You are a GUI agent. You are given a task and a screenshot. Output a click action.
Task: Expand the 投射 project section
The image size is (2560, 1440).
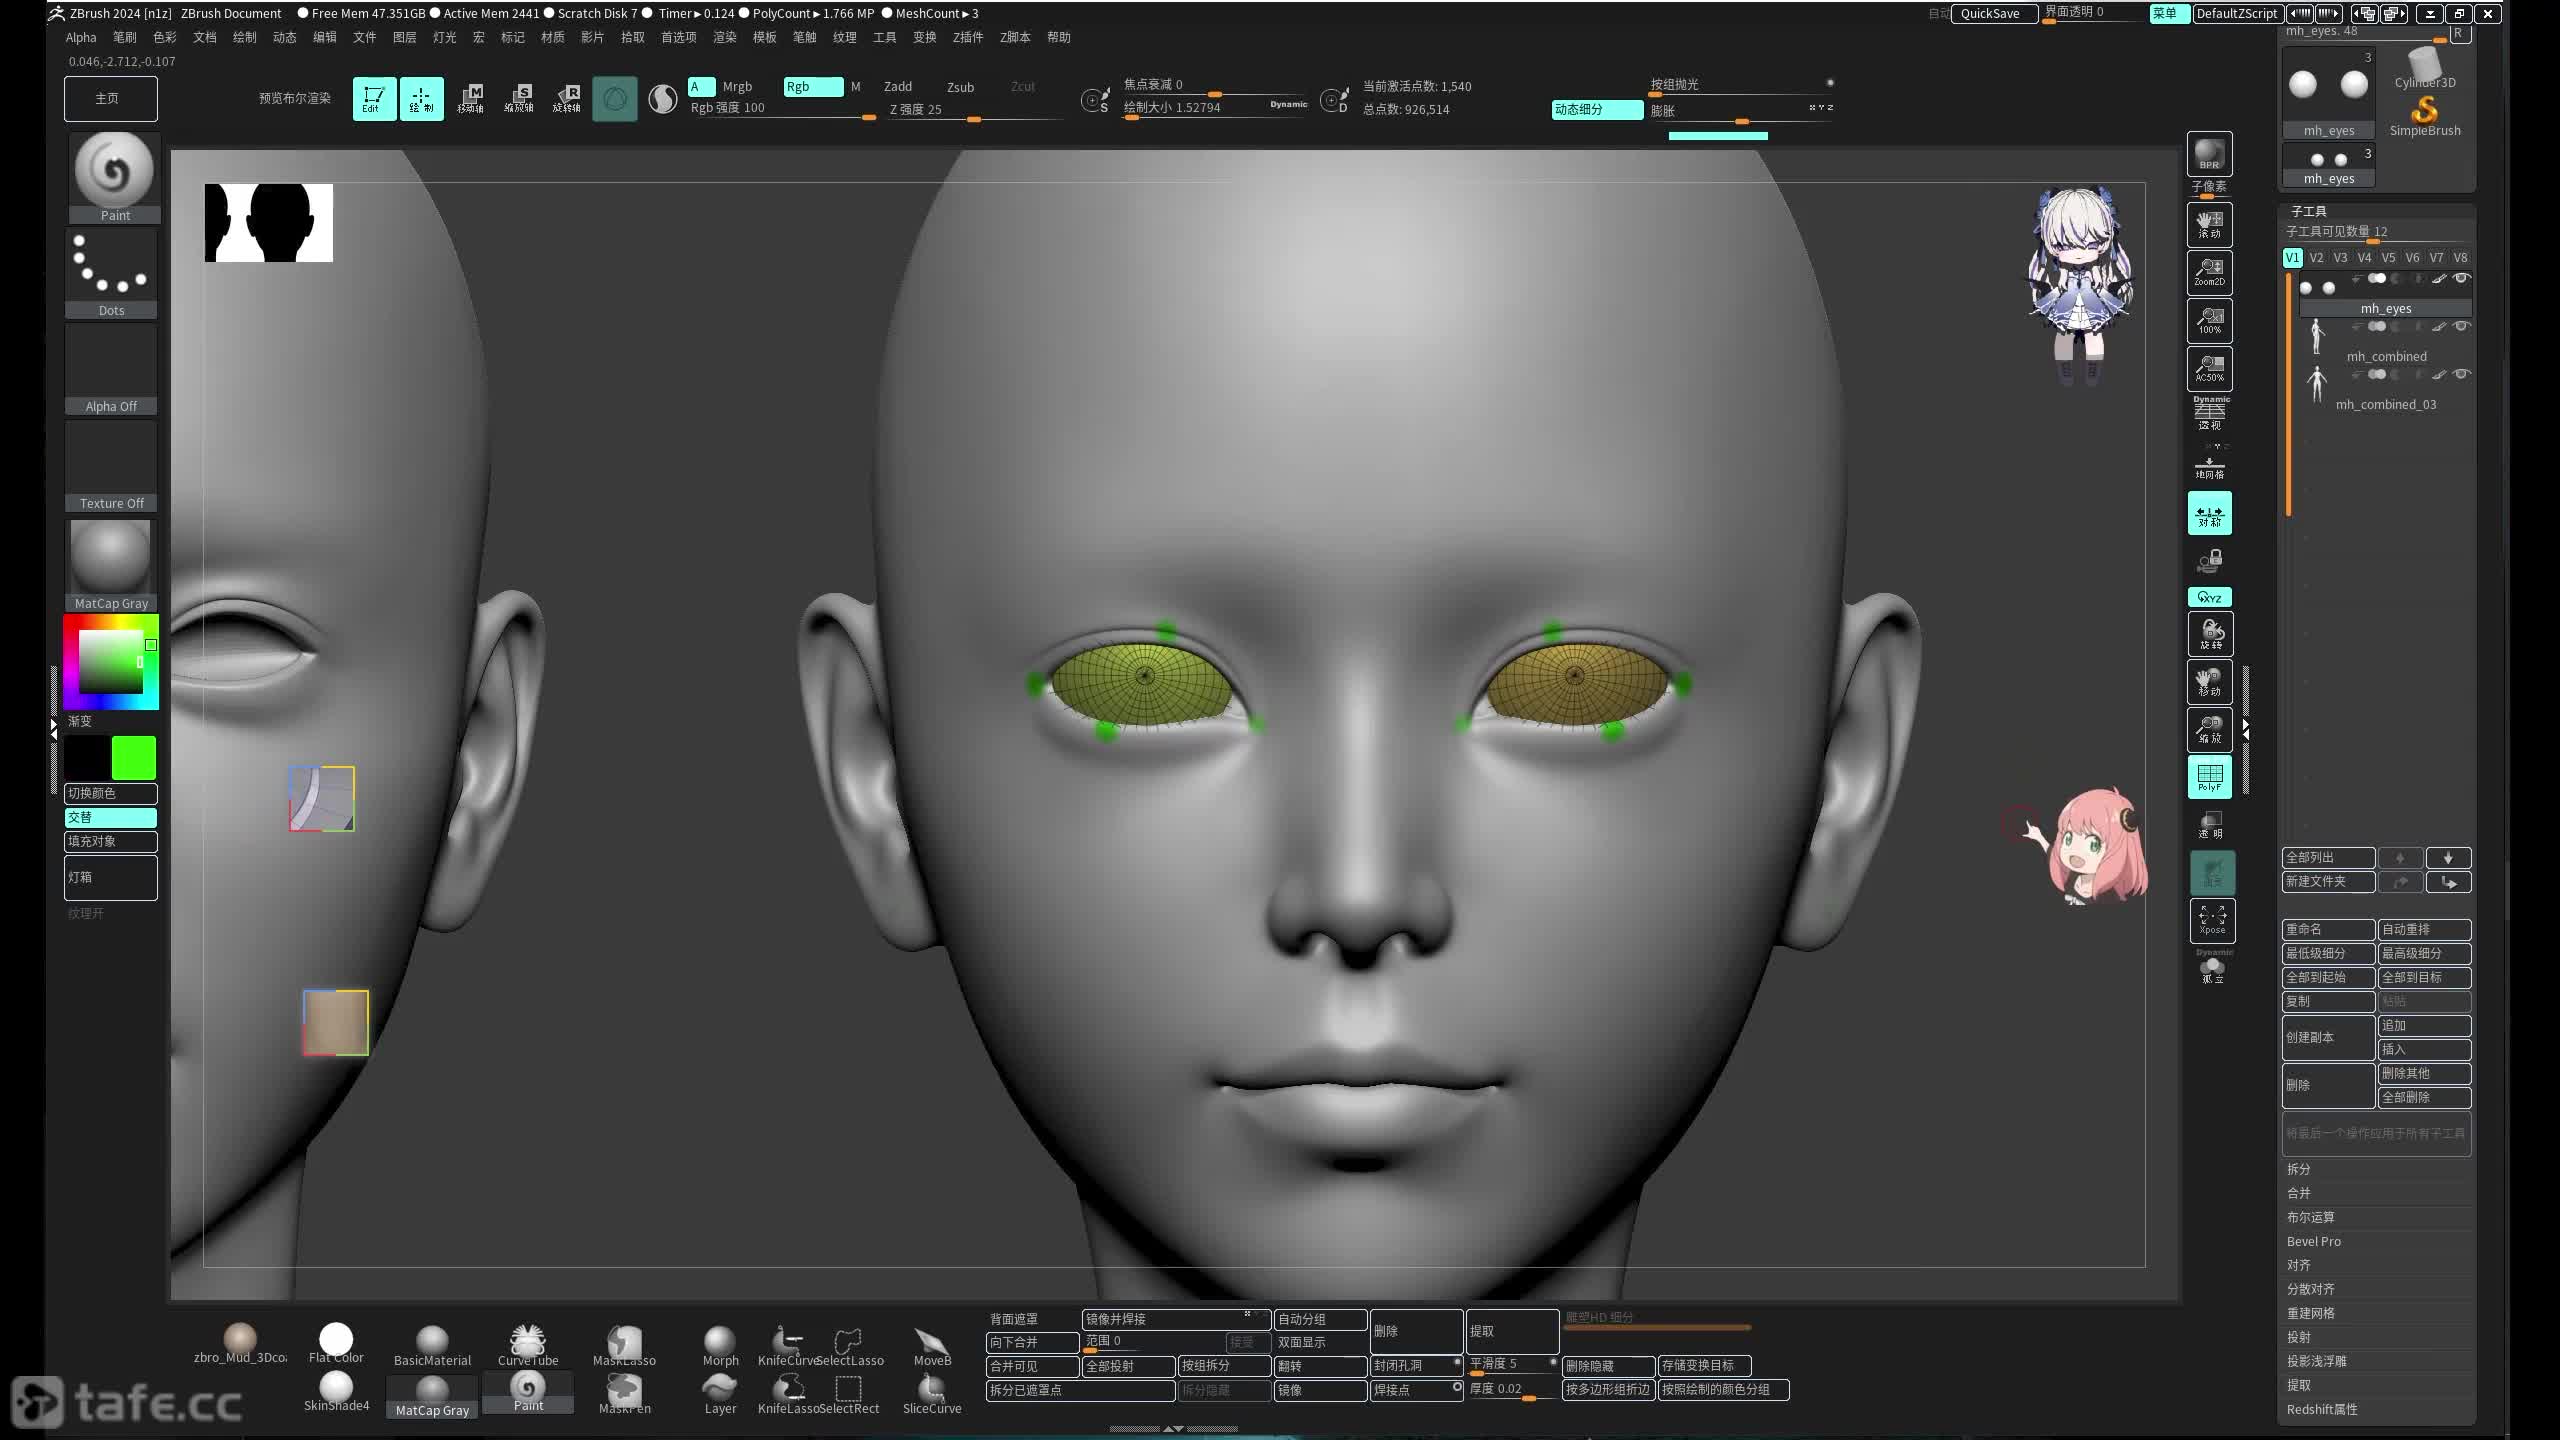click(x=2298, y=1337)
